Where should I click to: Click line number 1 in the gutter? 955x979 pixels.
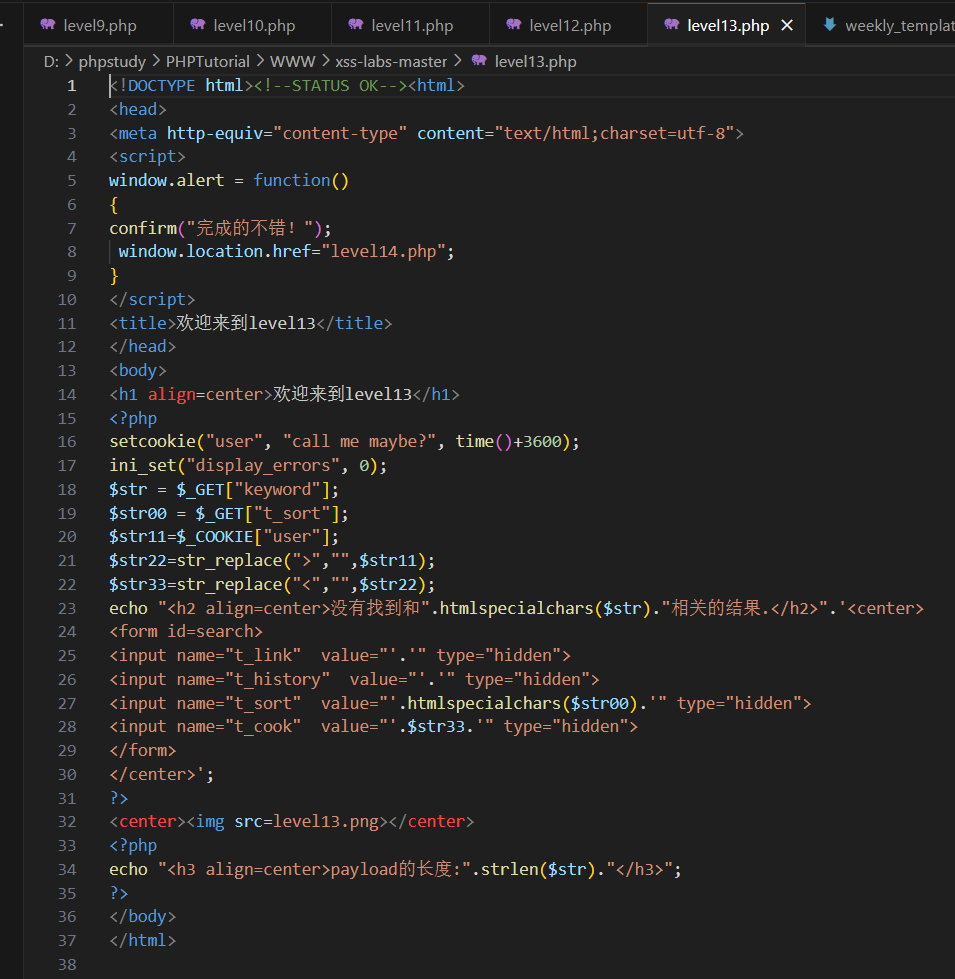tap(72, 86)
